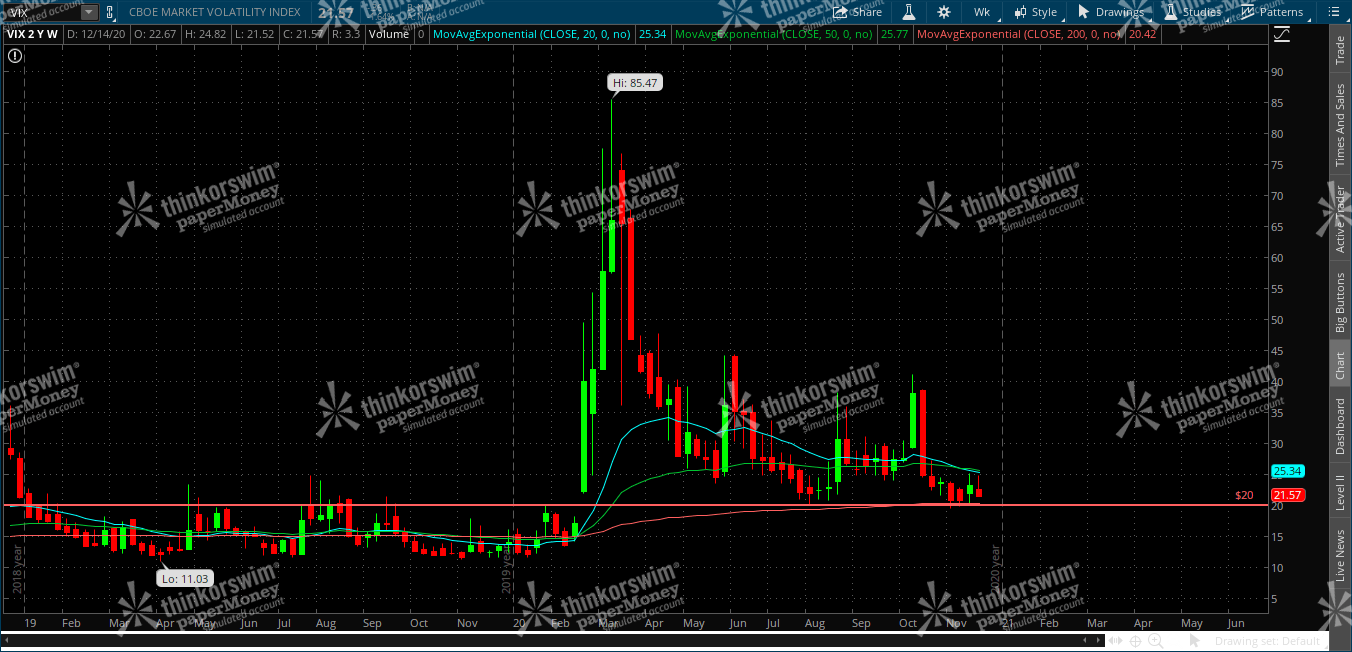Click the flask (analysis) icon
Image resolution: width=1352 pixels, height=652 pixels.
tap(909, 12)
